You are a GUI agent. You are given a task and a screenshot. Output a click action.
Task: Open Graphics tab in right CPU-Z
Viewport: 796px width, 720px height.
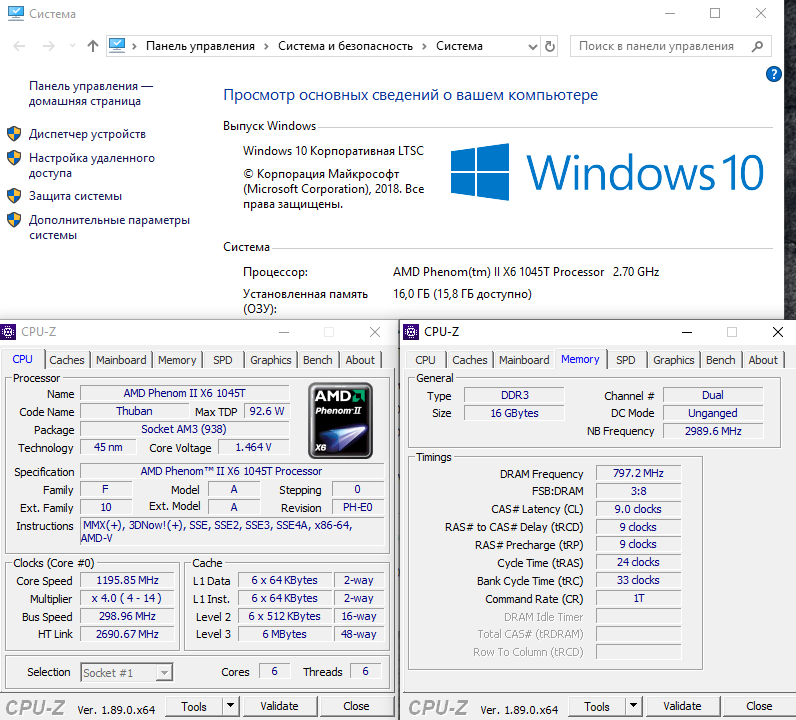pyautogui.click(x=674, y=360)
